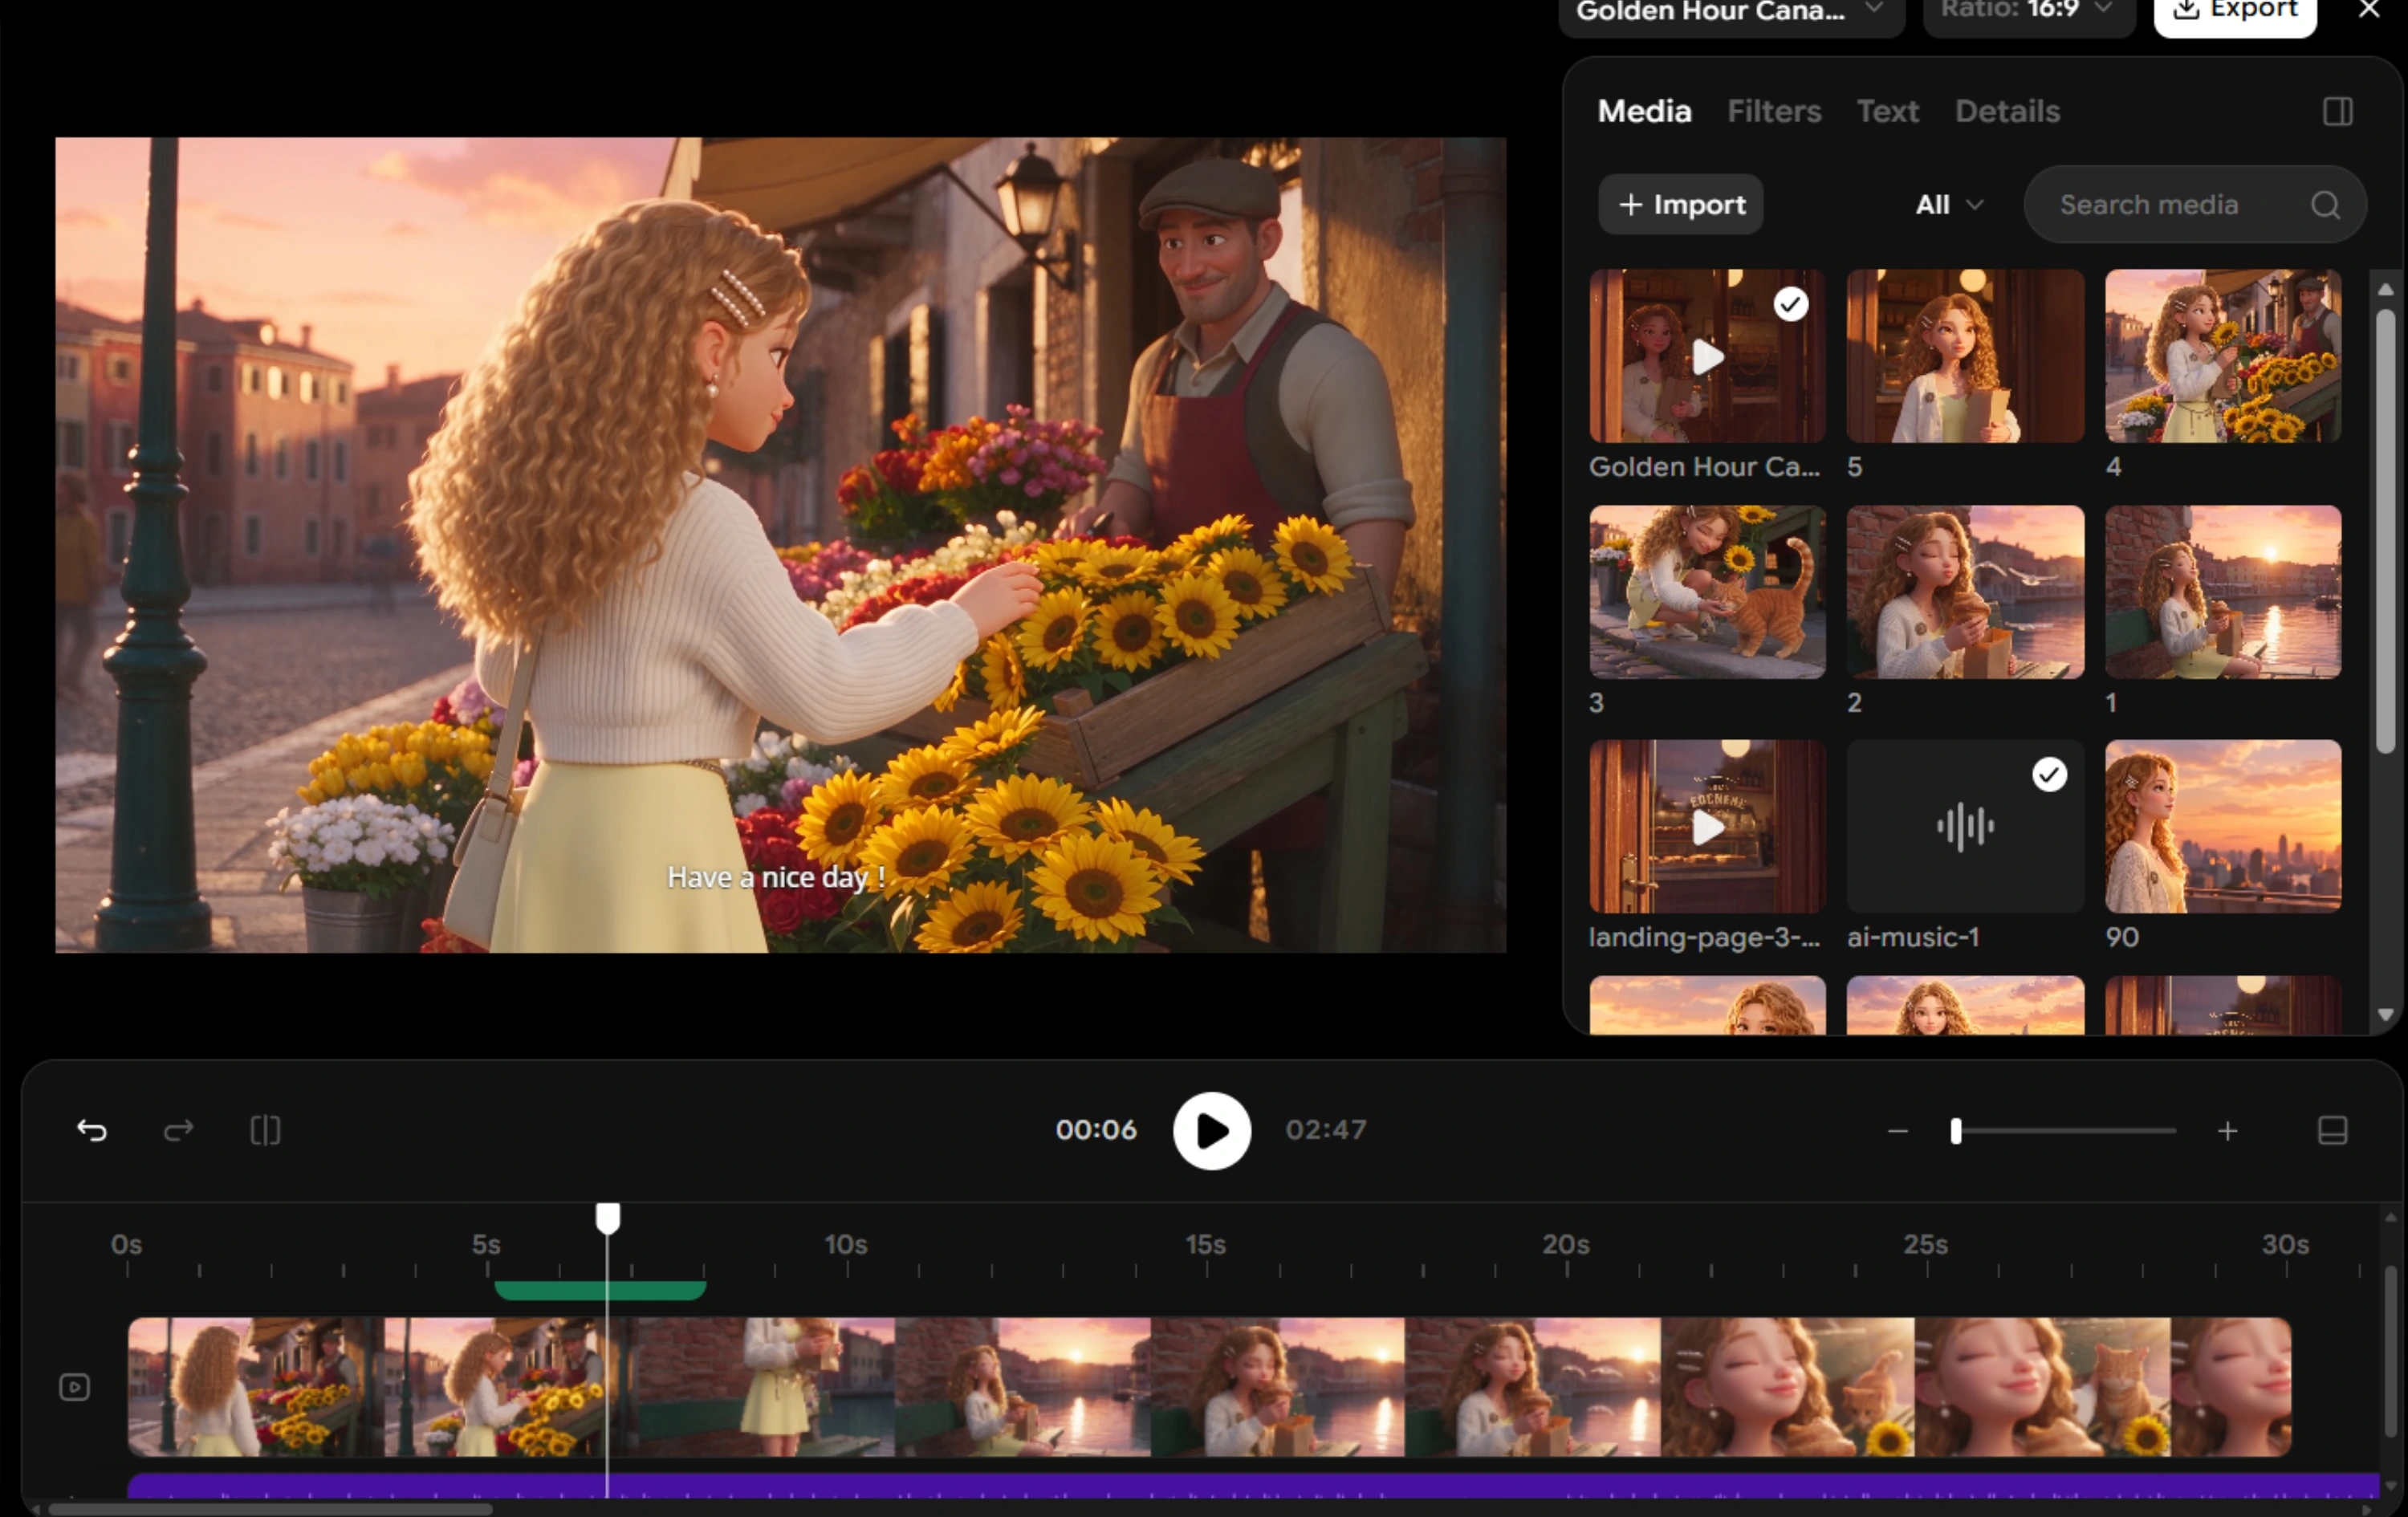2408x1517 pixels.
Task: Switch to the Details tab
Action: (2007, 111)
